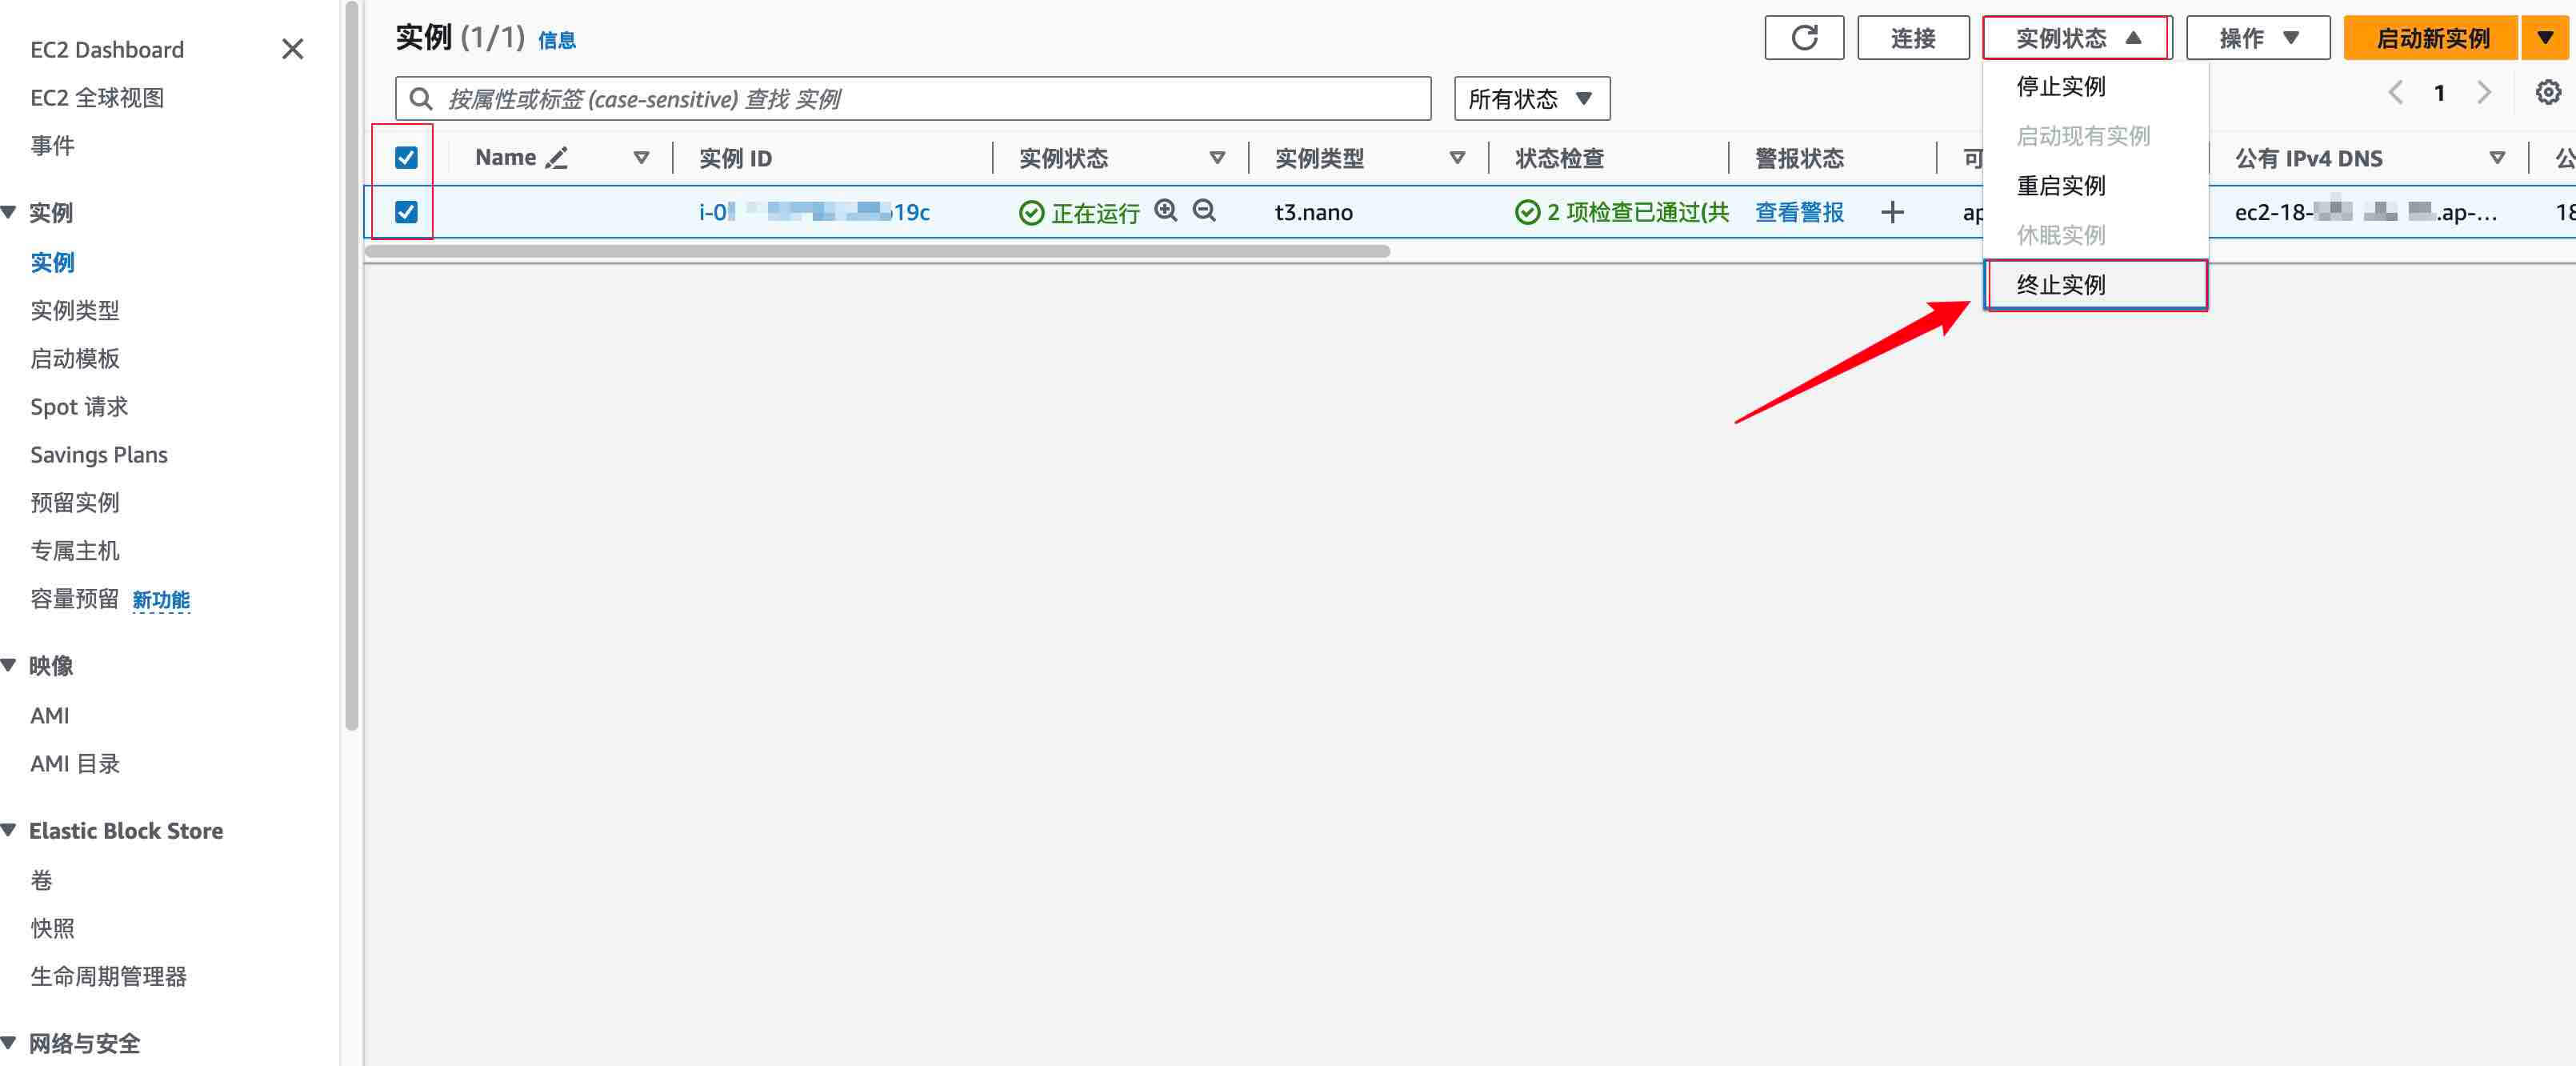Open the 查看警报 link
This screenshot has width=2576, height=1066.
[x=1798, y=212]
